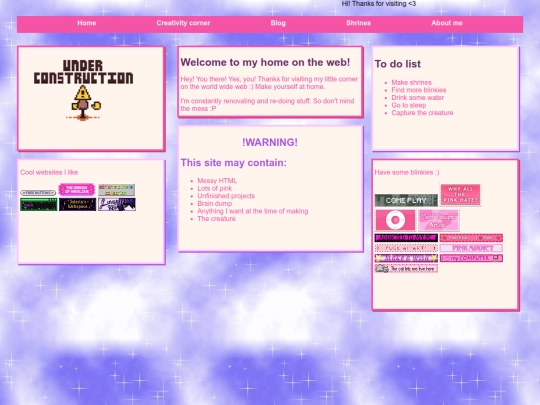Click the Hey! You there! welcome paragraph

coord(269,83)
